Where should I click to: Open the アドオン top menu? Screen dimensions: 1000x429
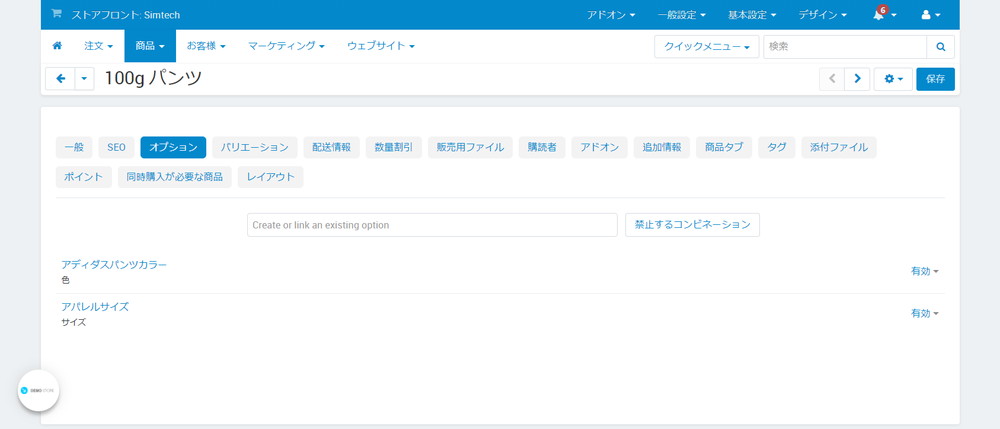point(610,15)
